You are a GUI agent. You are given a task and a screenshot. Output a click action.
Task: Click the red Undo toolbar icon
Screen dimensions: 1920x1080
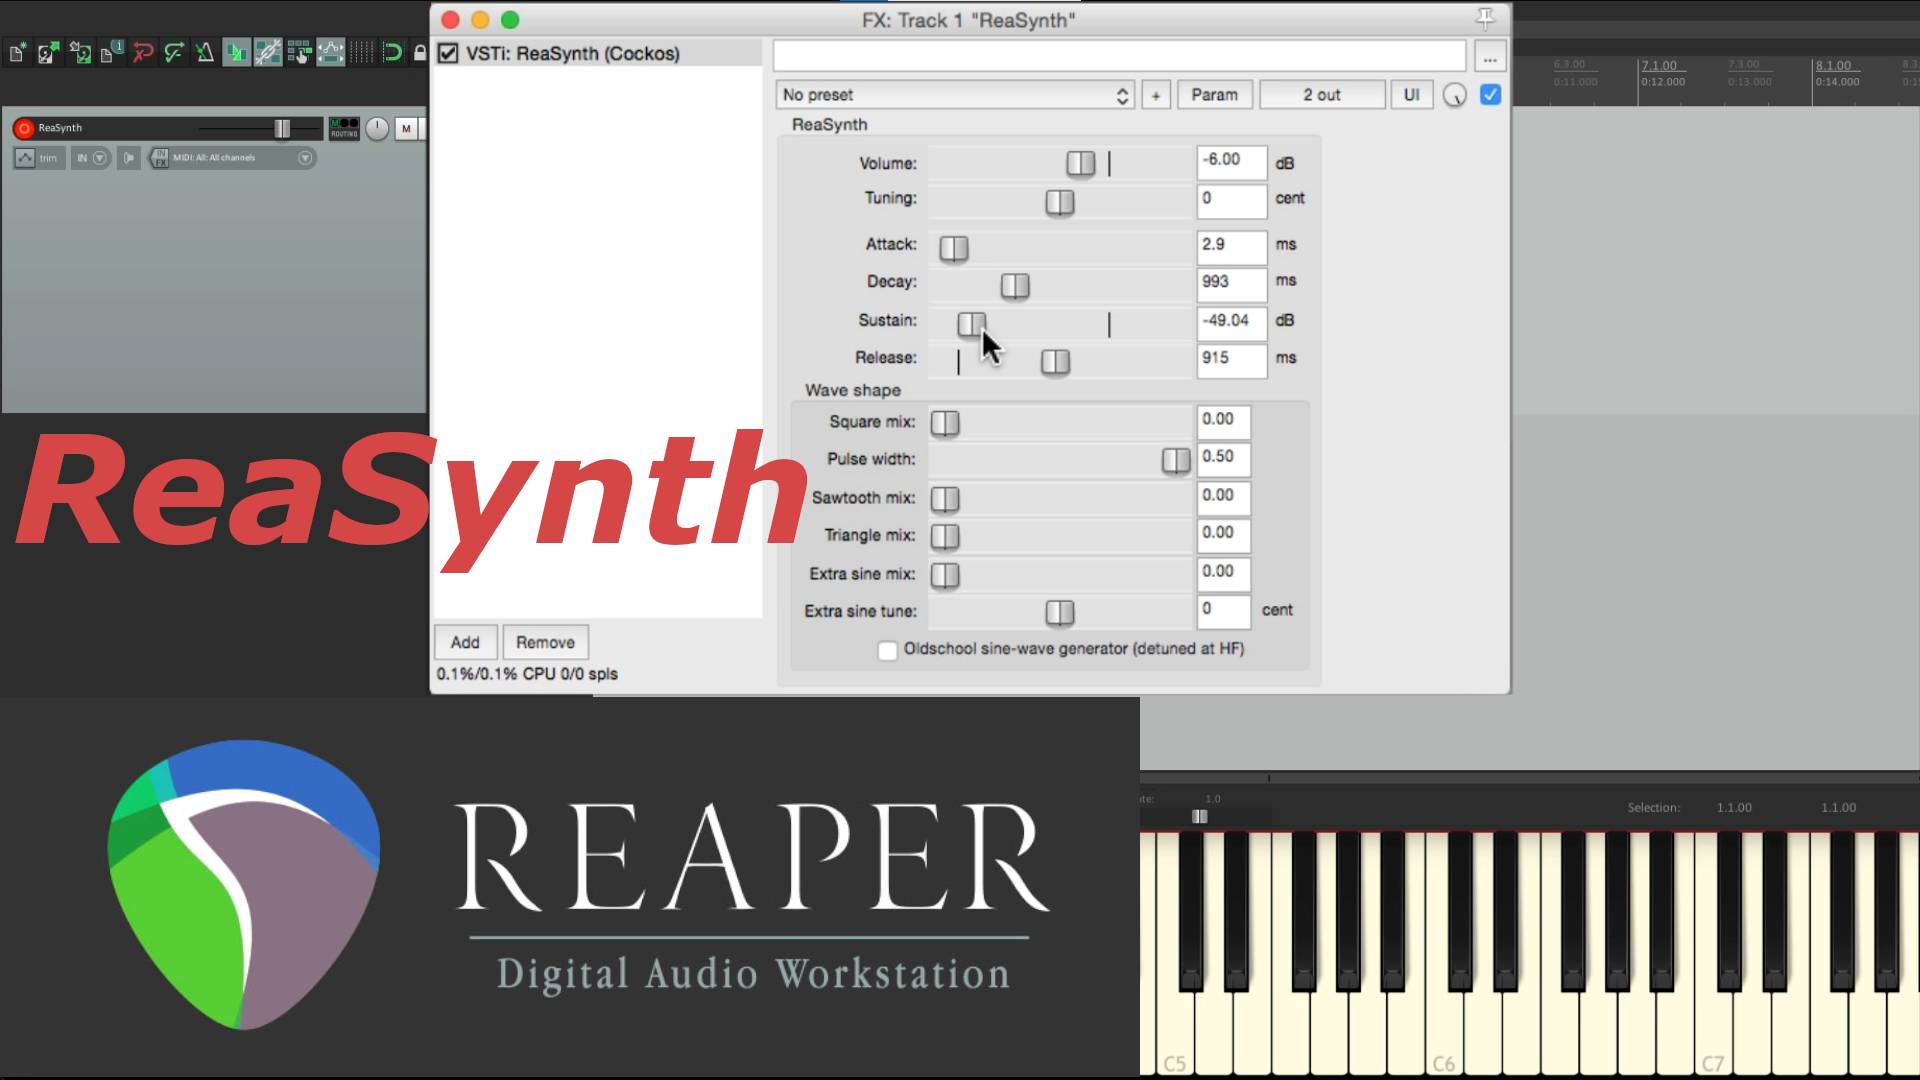coord(143,52)
